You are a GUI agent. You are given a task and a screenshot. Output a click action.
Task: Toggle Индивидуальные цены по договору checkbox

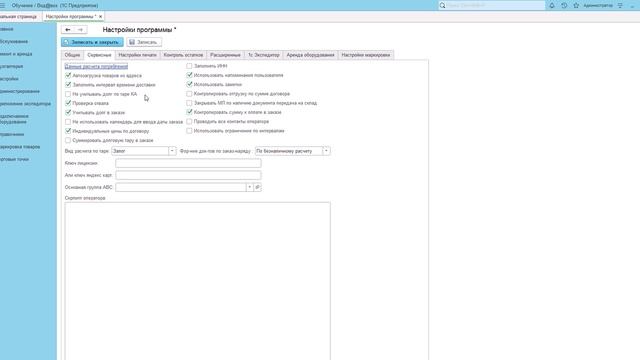click(68, 131)
